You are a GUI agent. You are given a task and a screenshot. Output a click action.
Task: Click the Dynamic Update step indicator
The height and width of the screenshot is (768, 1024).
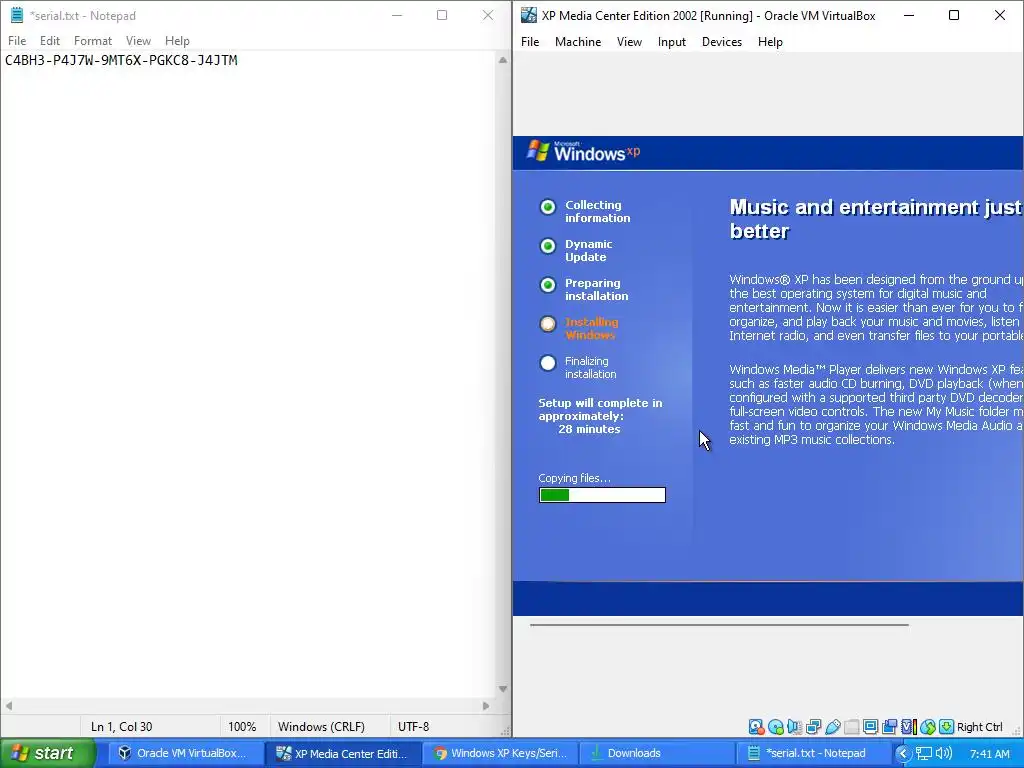(548, 246)
